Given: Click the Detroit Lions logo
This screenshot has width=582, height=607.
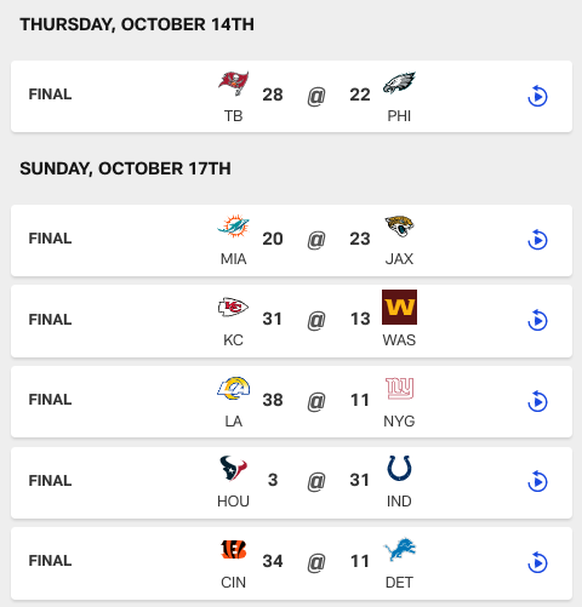Looking at the screenshot, I should pos(400,549).
